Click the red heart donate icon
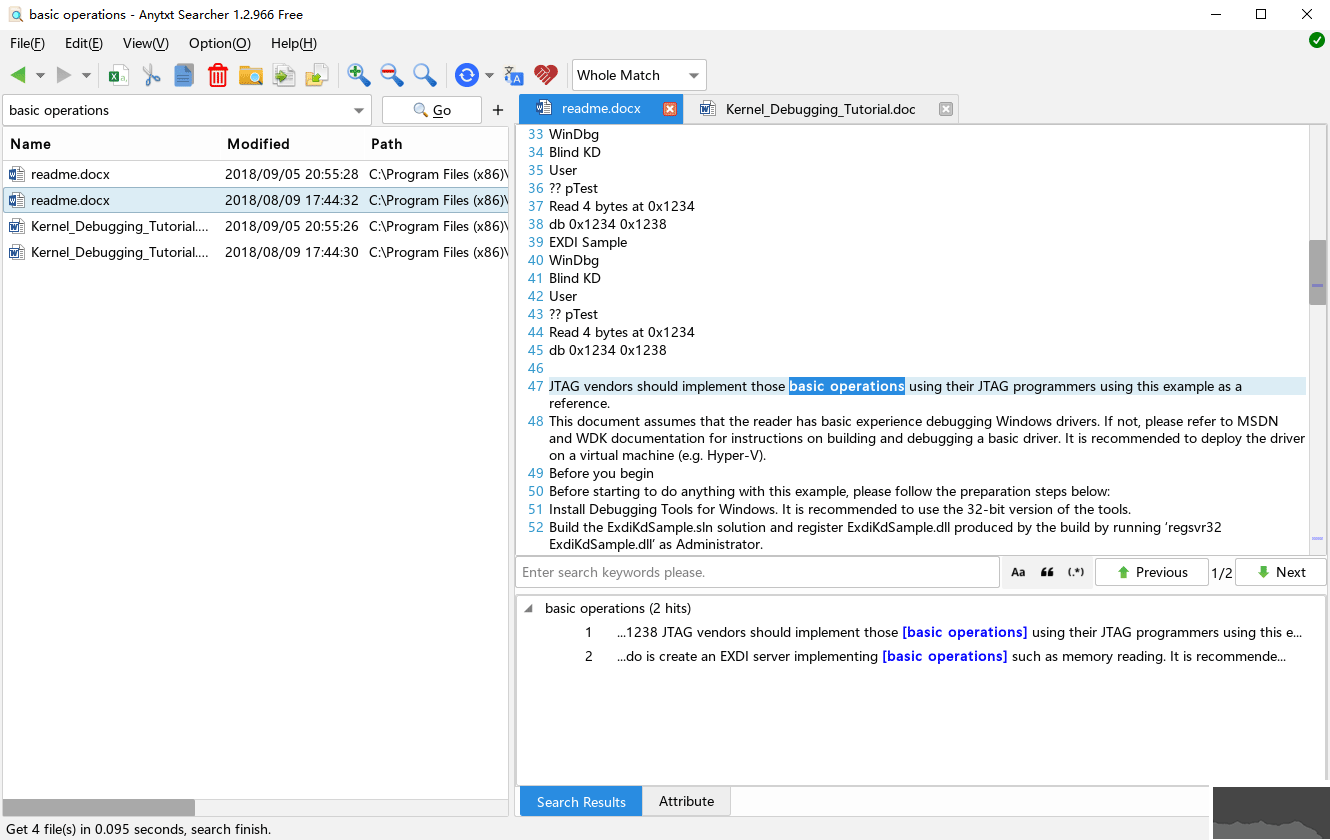 [x=545, y=75]
